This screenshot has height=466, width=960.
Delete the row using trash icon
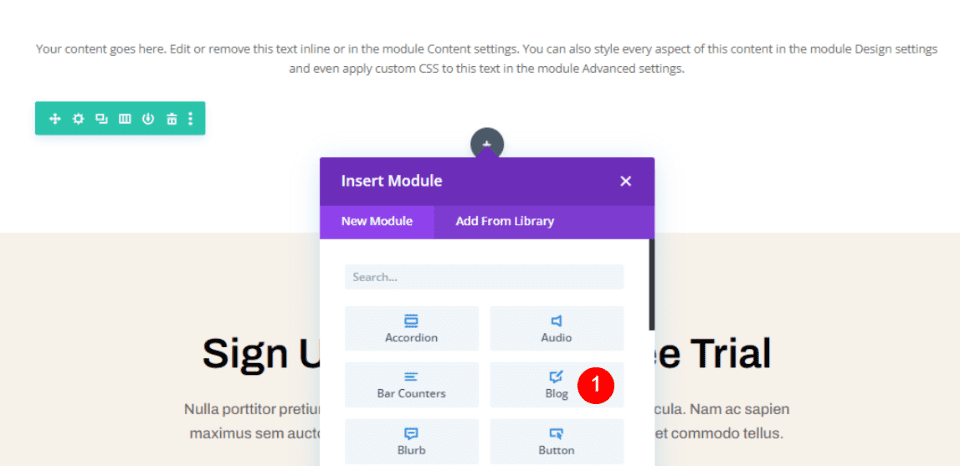(x=171, y=119)
